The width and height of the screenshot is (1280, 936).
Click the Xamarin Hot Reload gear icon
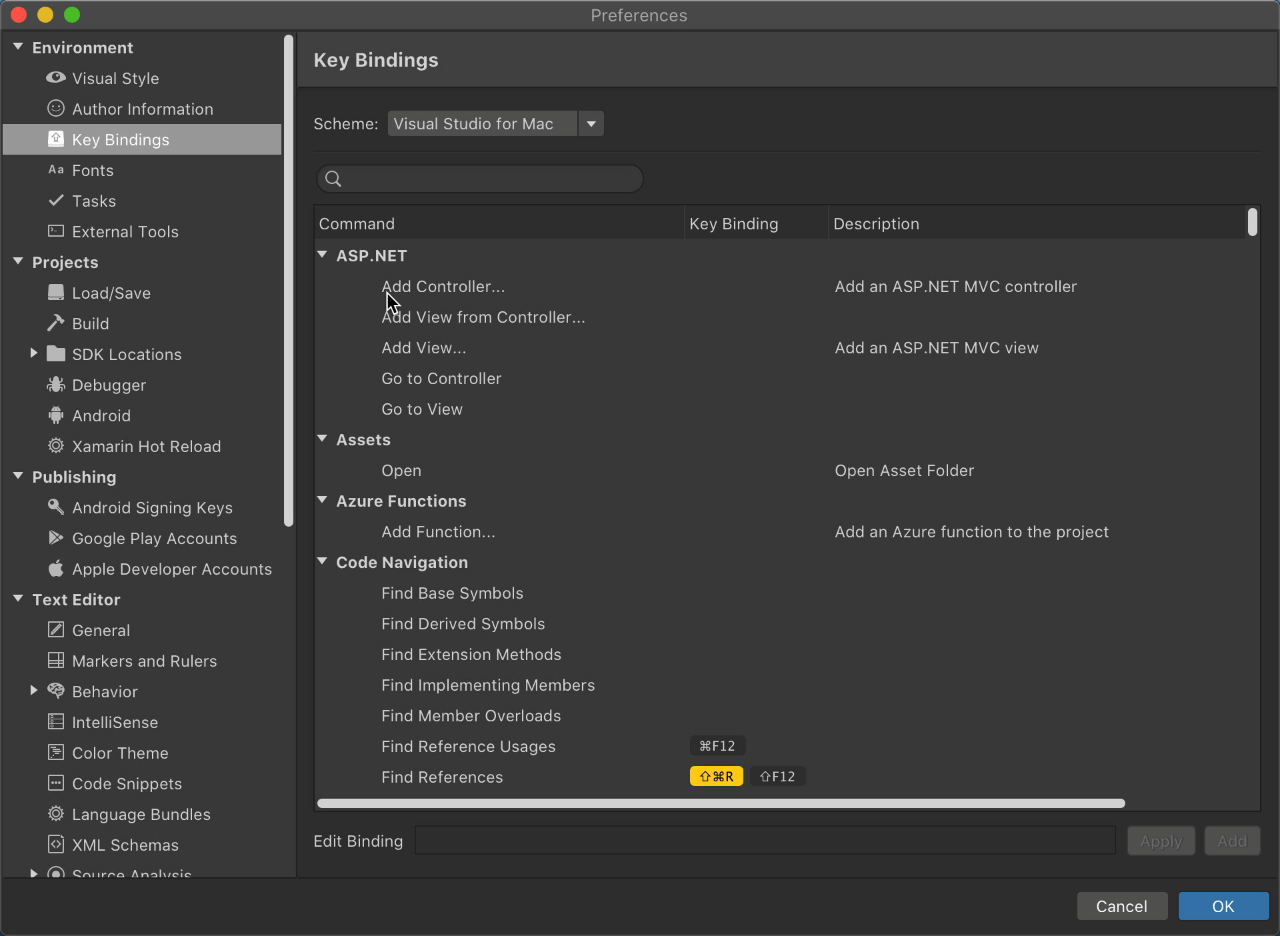(x=56, y=447)
